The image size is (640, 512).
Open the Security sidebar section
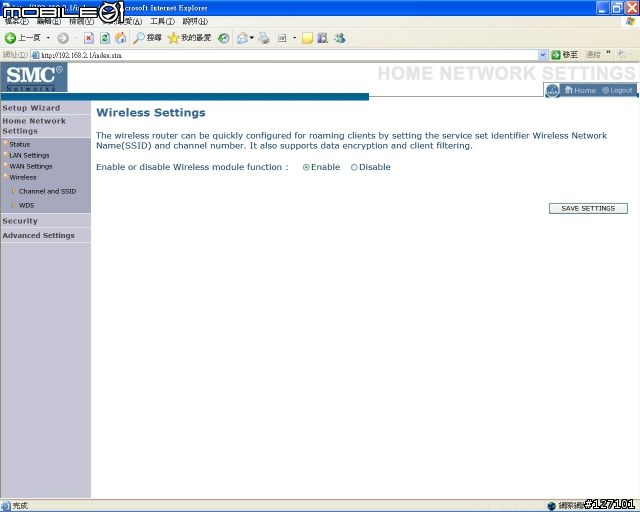coord(20,221)
